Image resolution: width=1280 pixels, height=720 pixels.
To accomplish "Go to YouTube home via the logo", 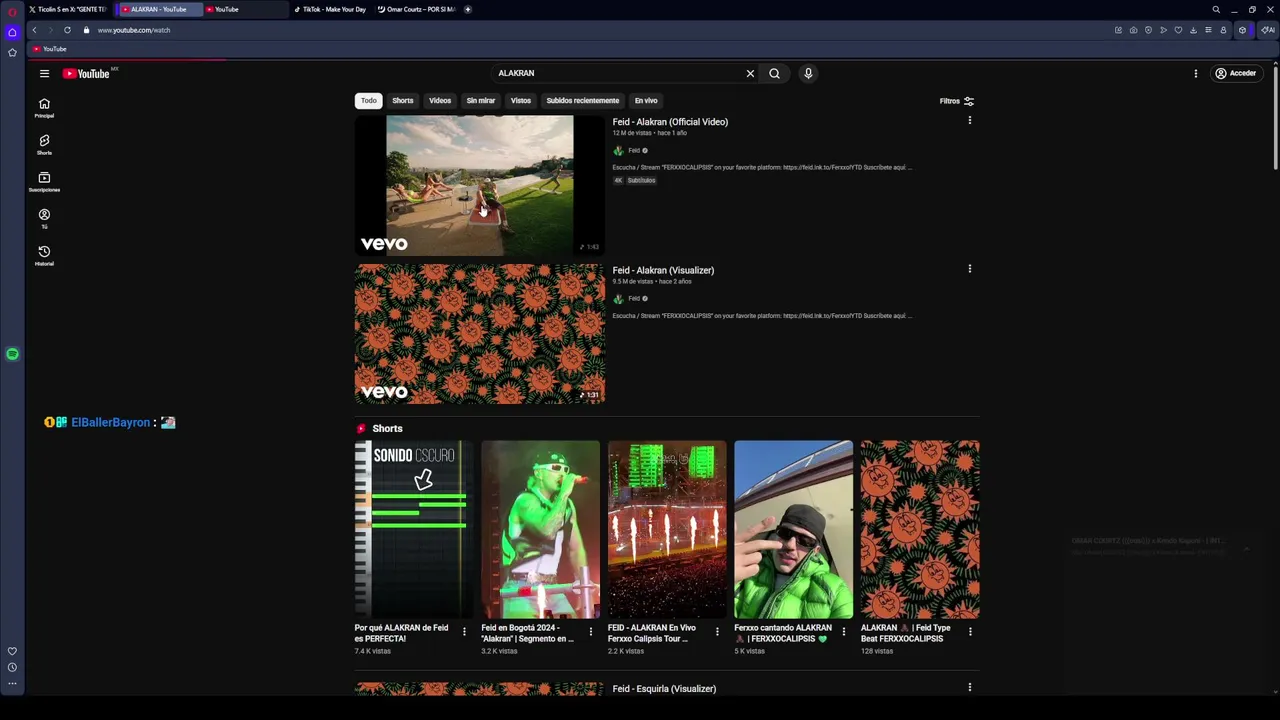I will tap(86, 73).
